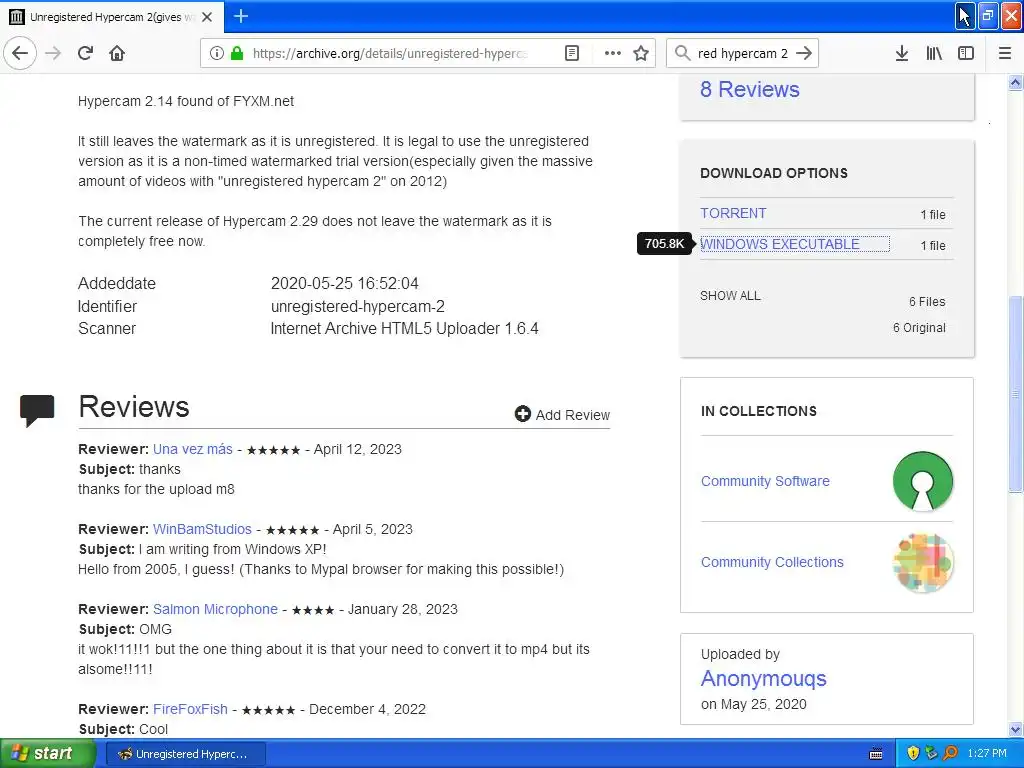Click the Reviews speech bubble icon
1024x768 pixels.
(x=37, y=410)
